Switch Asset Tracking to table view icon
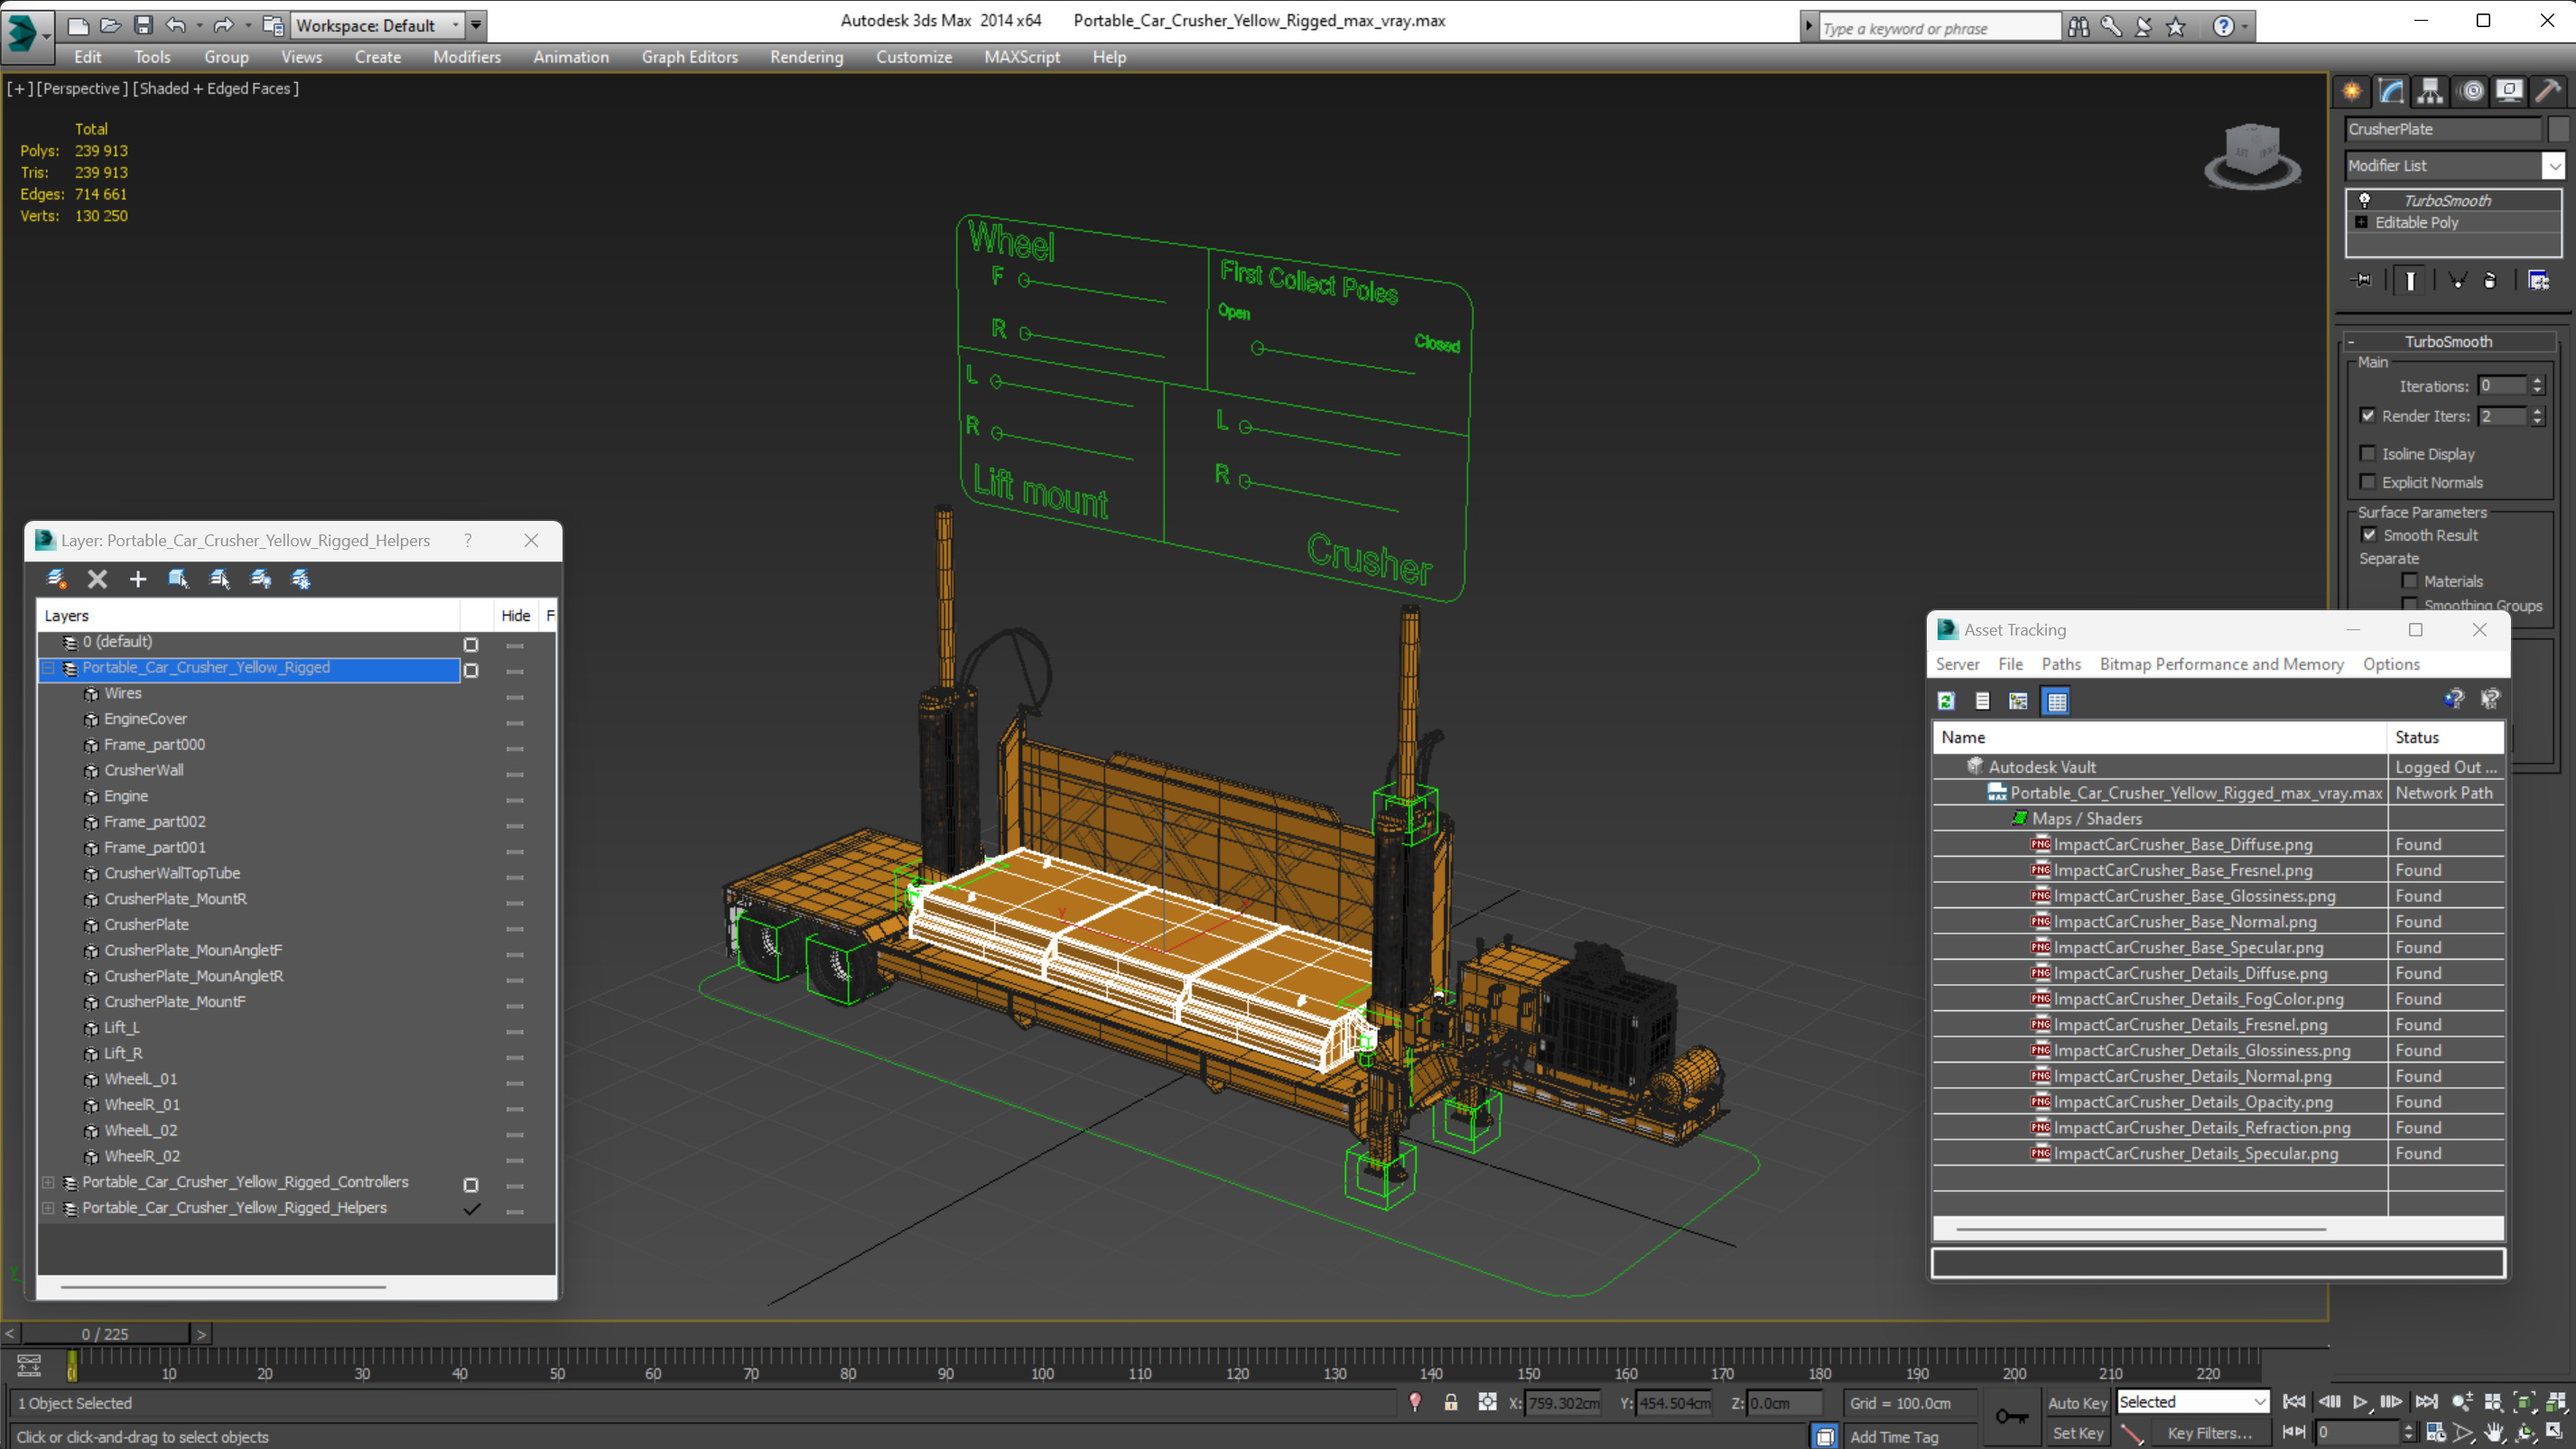 (x=2056, y=701)
